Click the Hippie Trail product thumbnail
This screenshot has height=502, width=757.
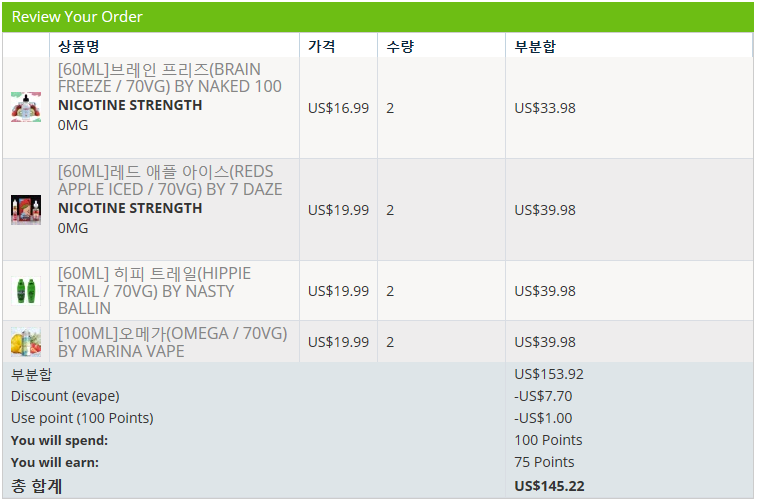[x=26, y=291]
